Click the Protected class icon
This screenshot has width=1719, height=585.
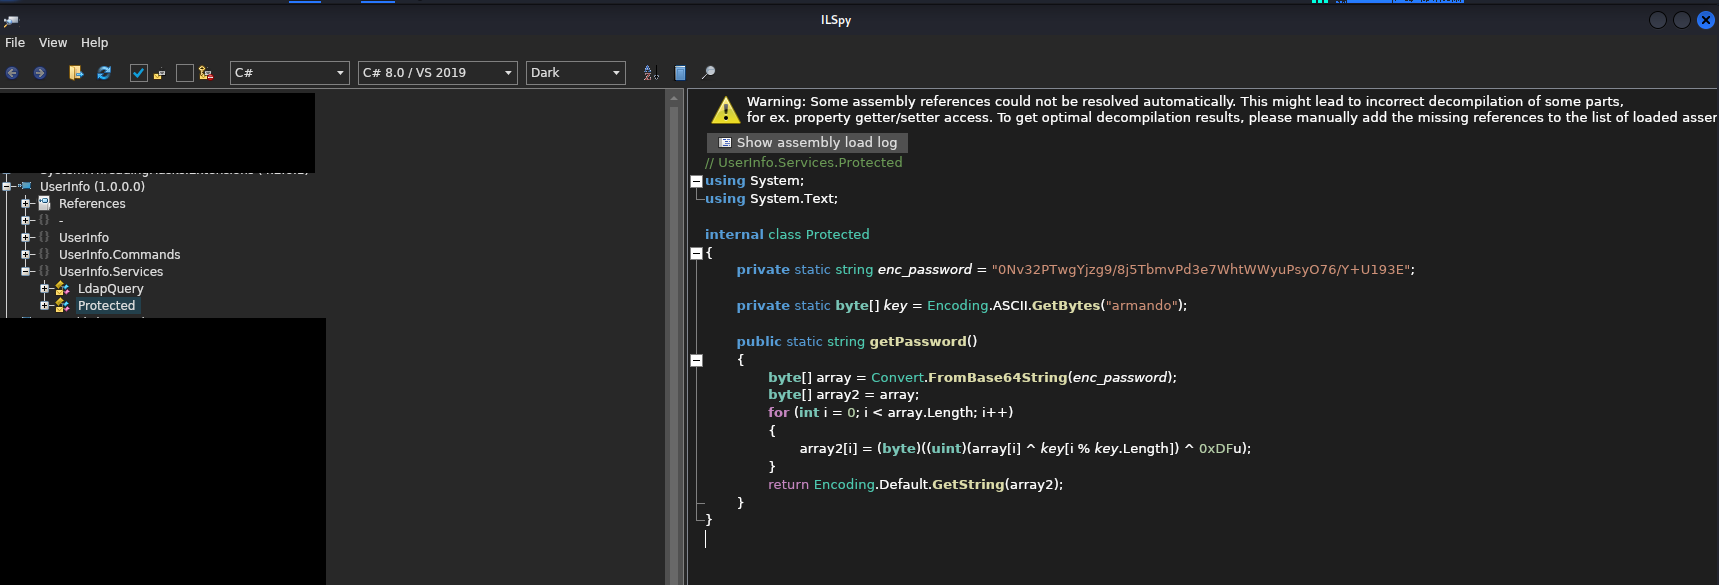[62, 305]
